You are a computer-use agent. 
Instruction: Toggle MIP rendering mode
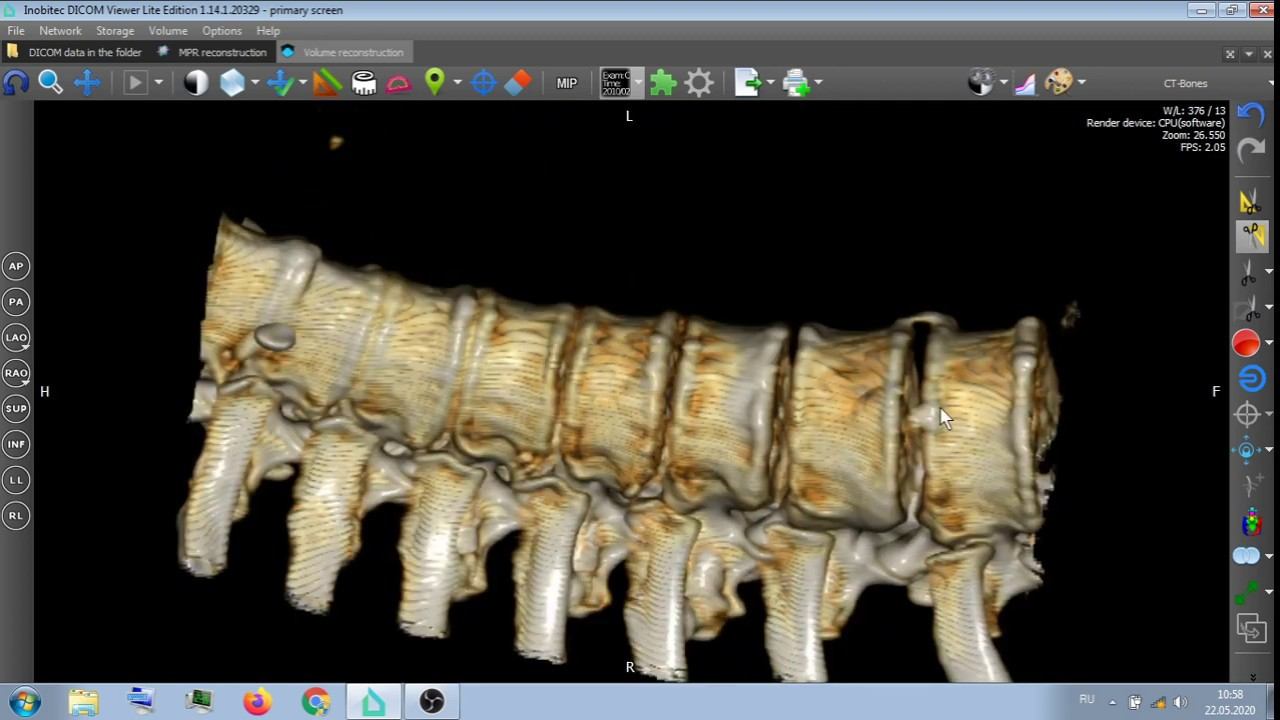tap(566, 83)
